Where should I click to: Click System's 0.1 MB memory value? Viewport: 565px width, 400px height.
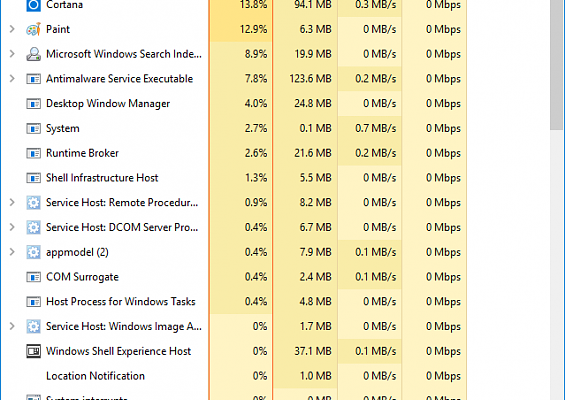[x=315, y=128]
